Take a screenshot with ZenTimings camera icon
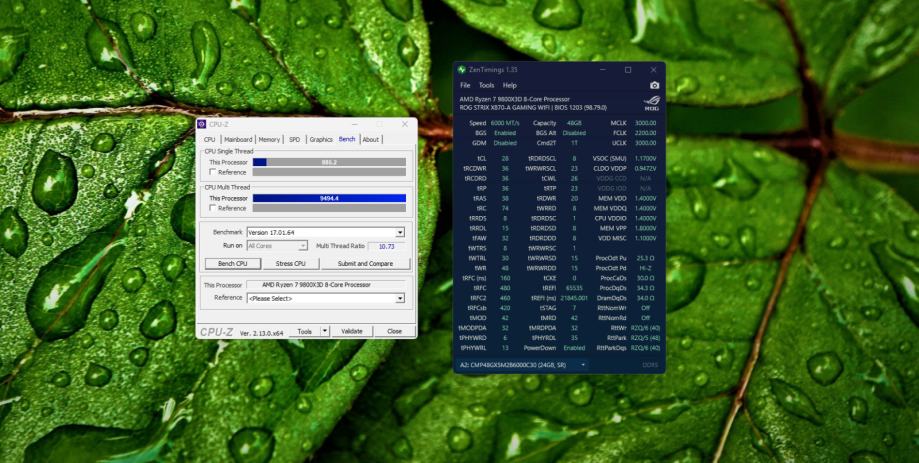Viewport: 919px width, 463px height. pyautogui.click(x=655, y=86)
